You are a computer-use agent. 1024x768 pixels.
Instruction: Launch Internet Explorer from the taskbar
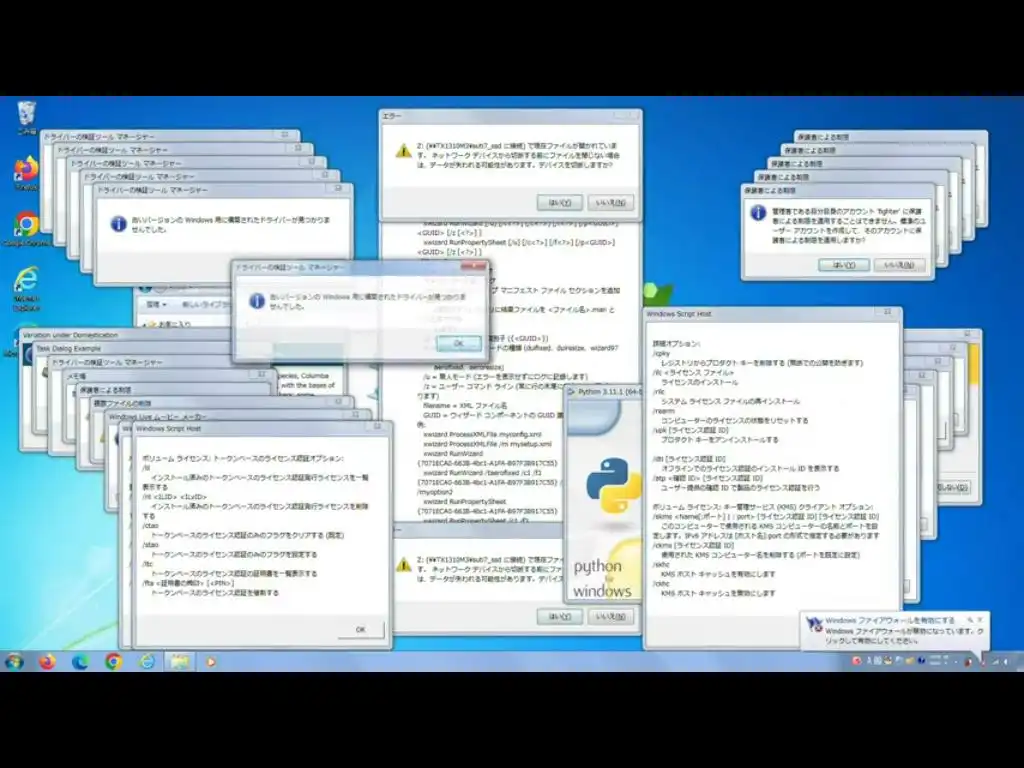click(x=147, y=662)
